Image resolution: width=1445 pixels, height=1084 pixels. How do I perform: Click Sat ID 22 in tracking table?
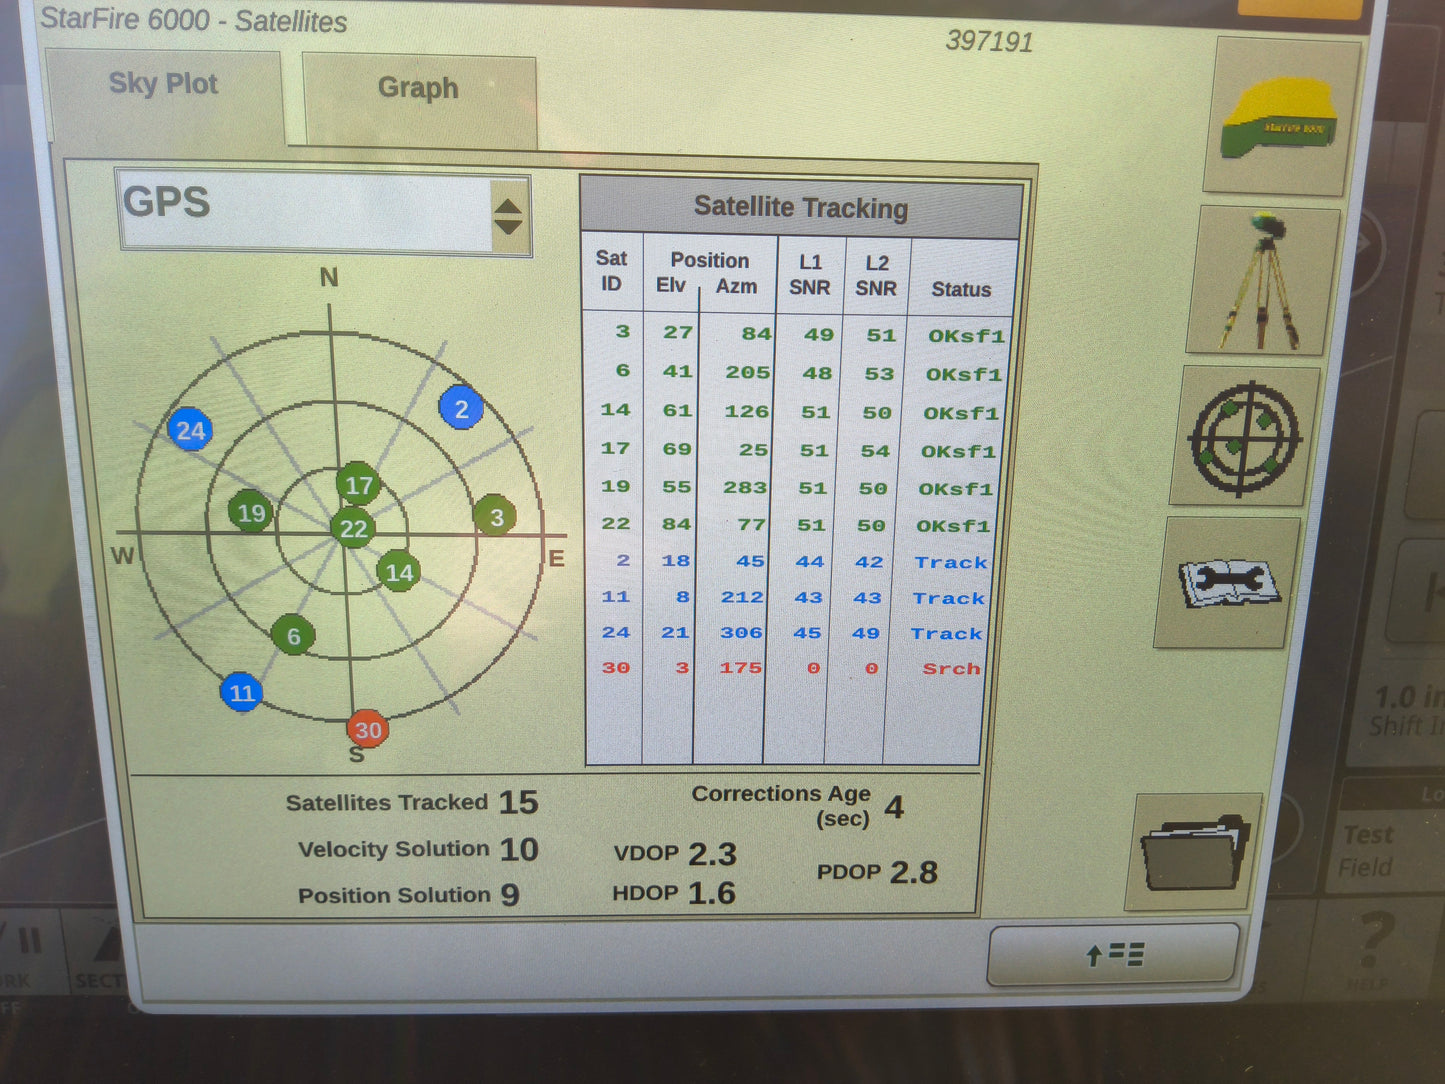pos(615,523)
